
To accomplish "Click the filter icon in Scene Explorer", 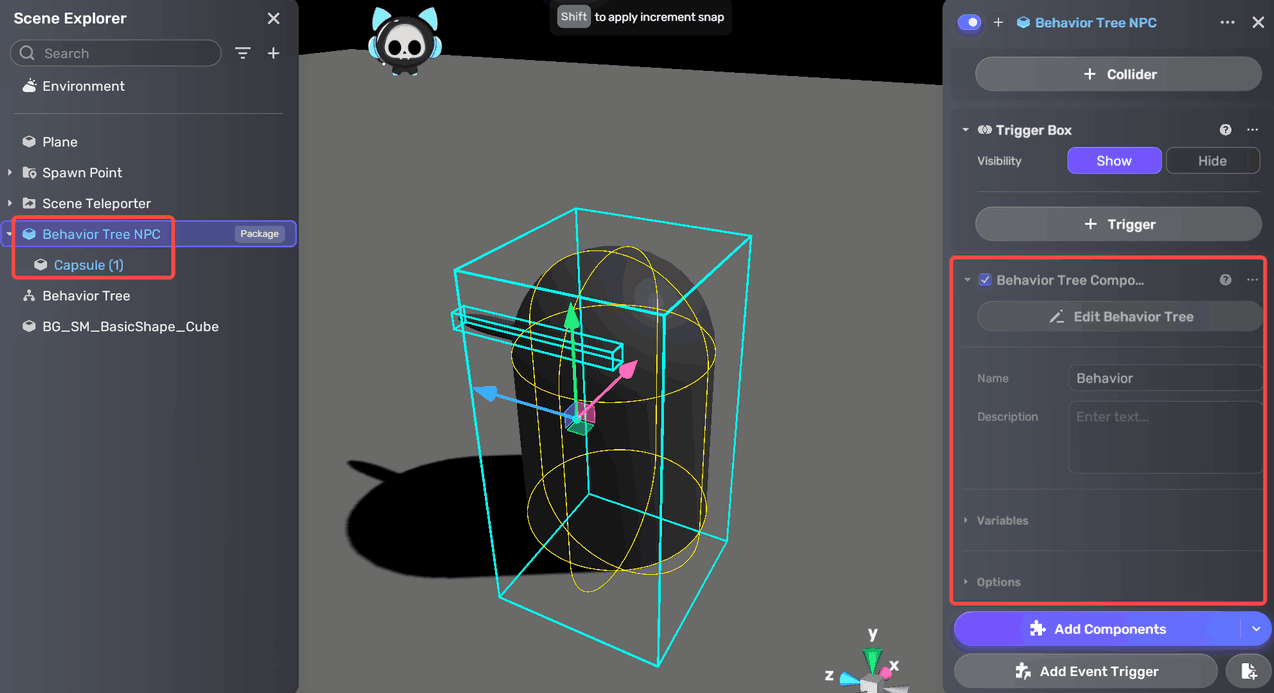I will point(243,53).
